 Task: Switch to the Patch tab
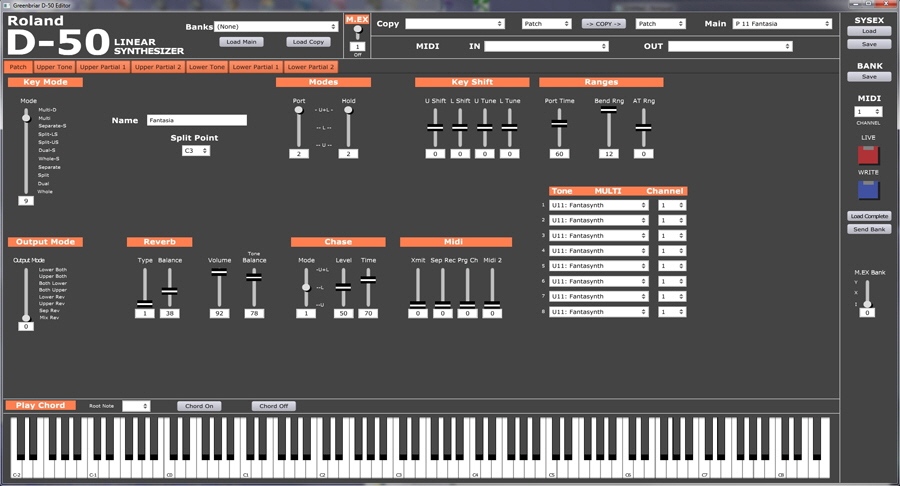click(18, 67)
